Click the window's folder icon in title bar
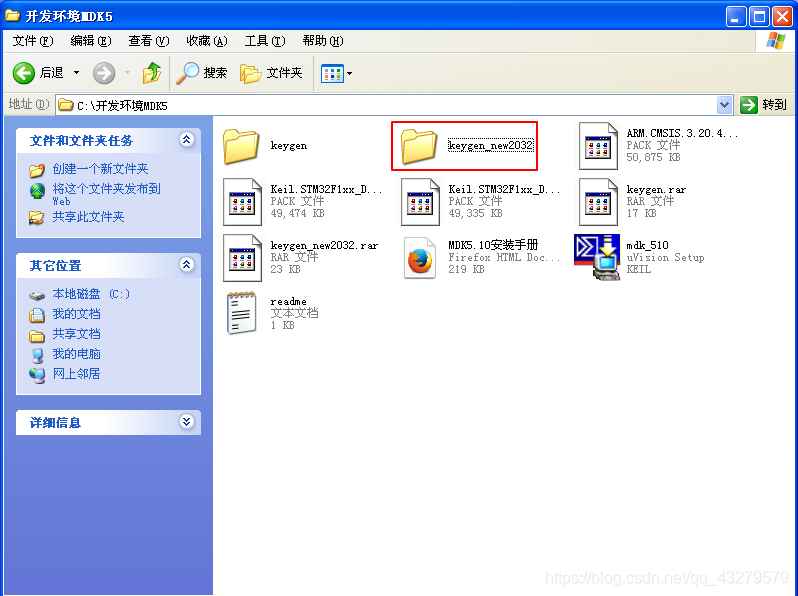 click(x=12, y=16)
